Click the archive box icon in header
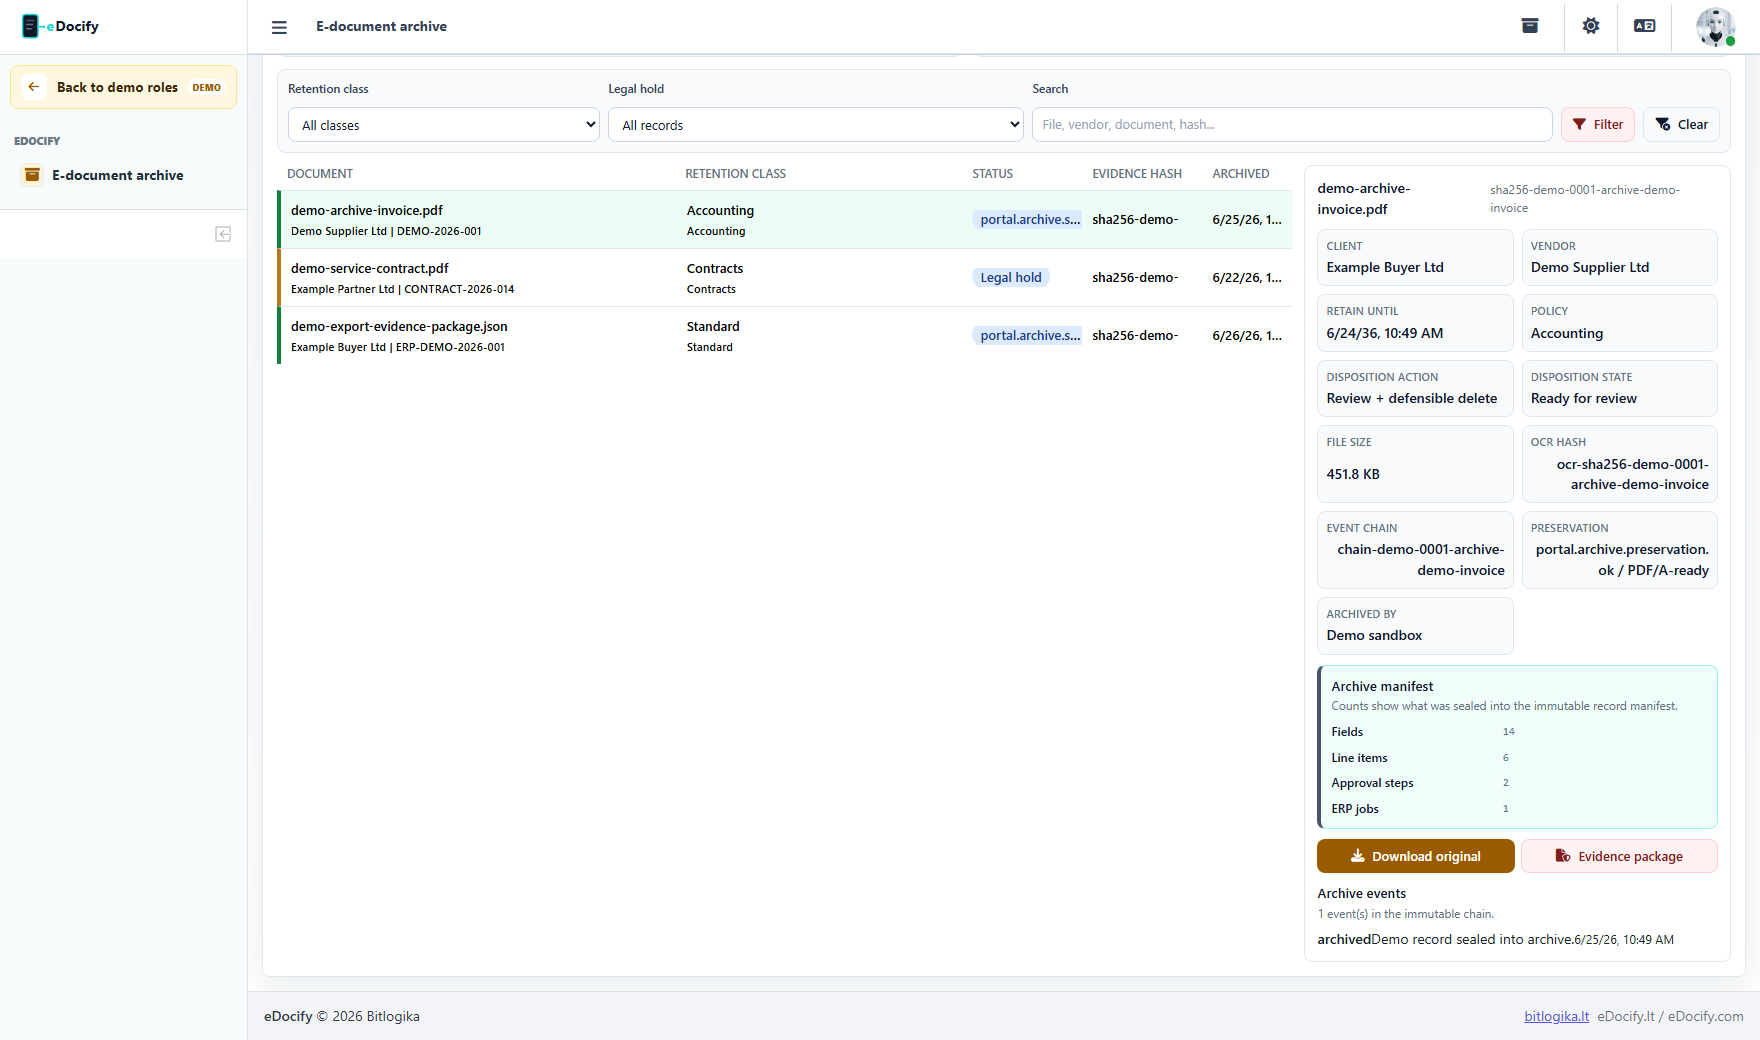 1530,26
